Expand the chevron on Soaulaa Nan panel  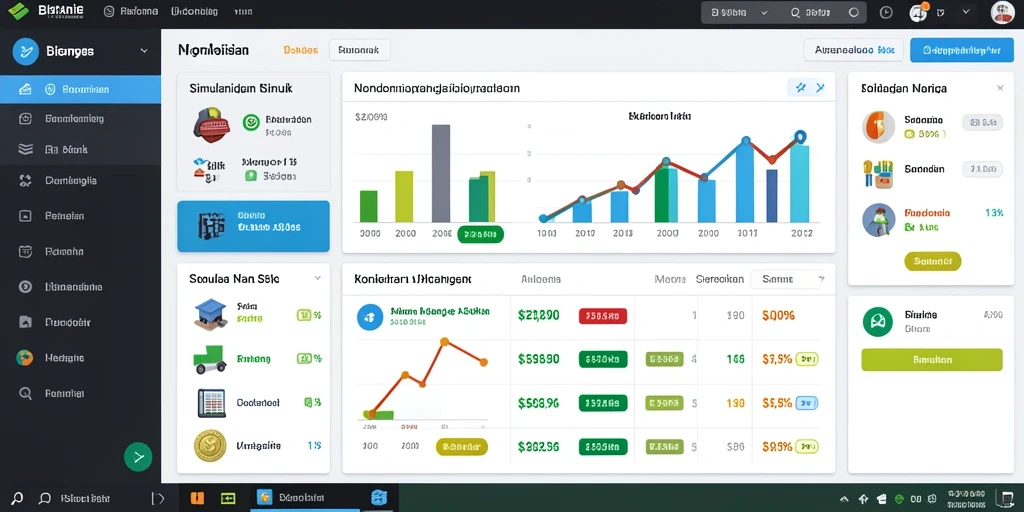(x=317, y=278)
